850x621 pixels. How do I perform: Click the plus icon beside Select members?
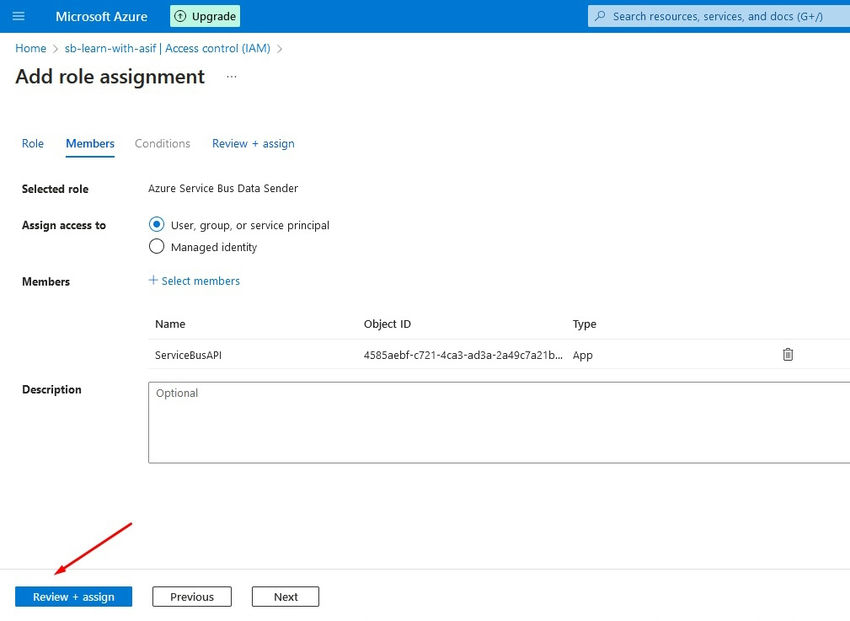click(153, 281)
